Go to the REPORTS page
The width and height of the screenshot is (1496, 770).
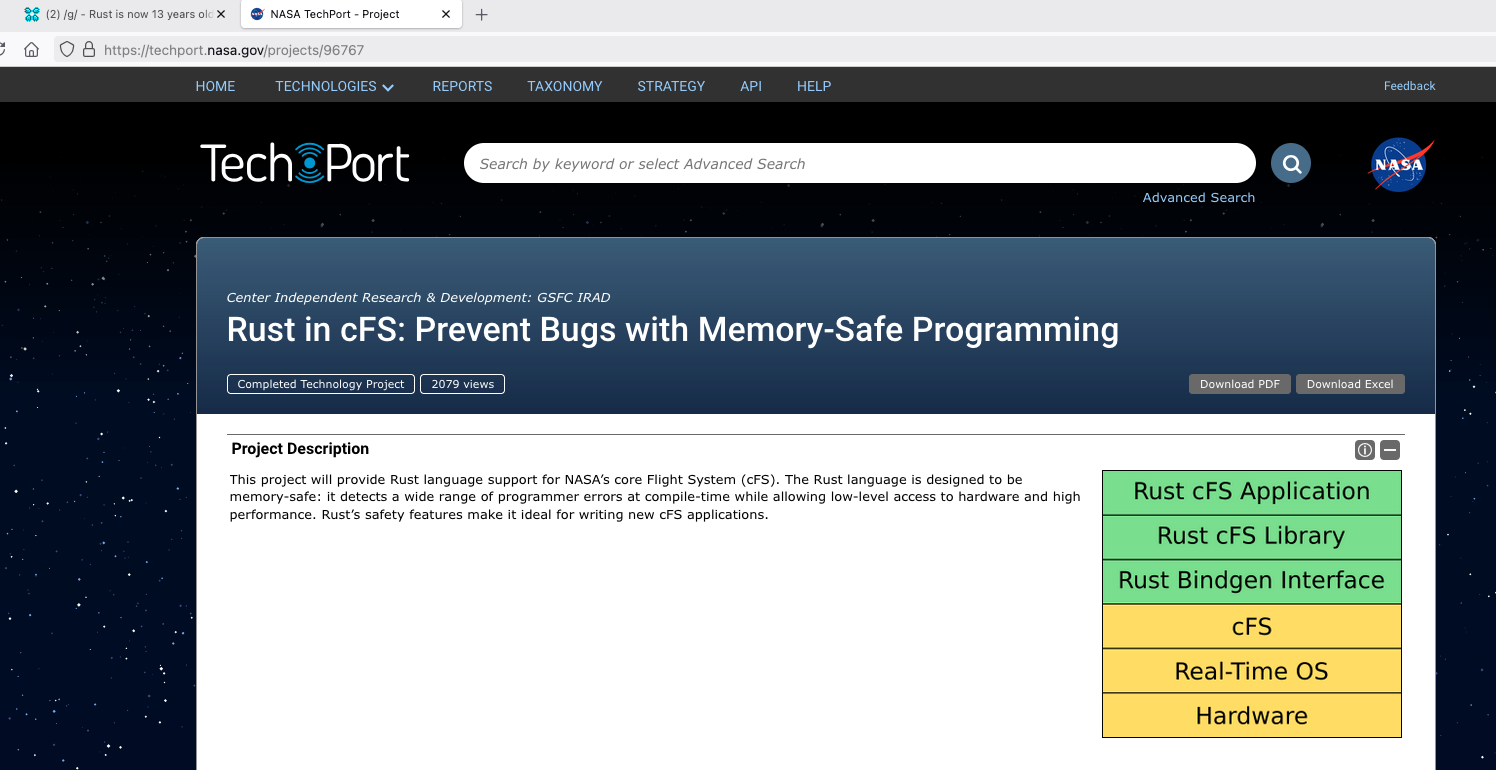click(462, 86)
